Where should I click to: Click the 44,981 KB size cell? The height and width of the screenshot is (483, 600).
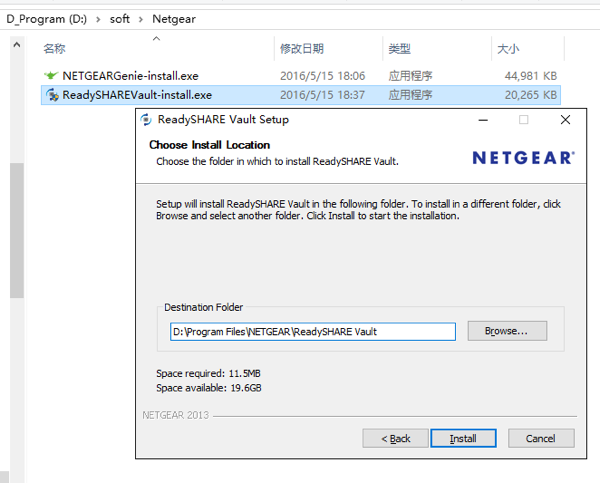pyautogui.click(x=531, y=76)
